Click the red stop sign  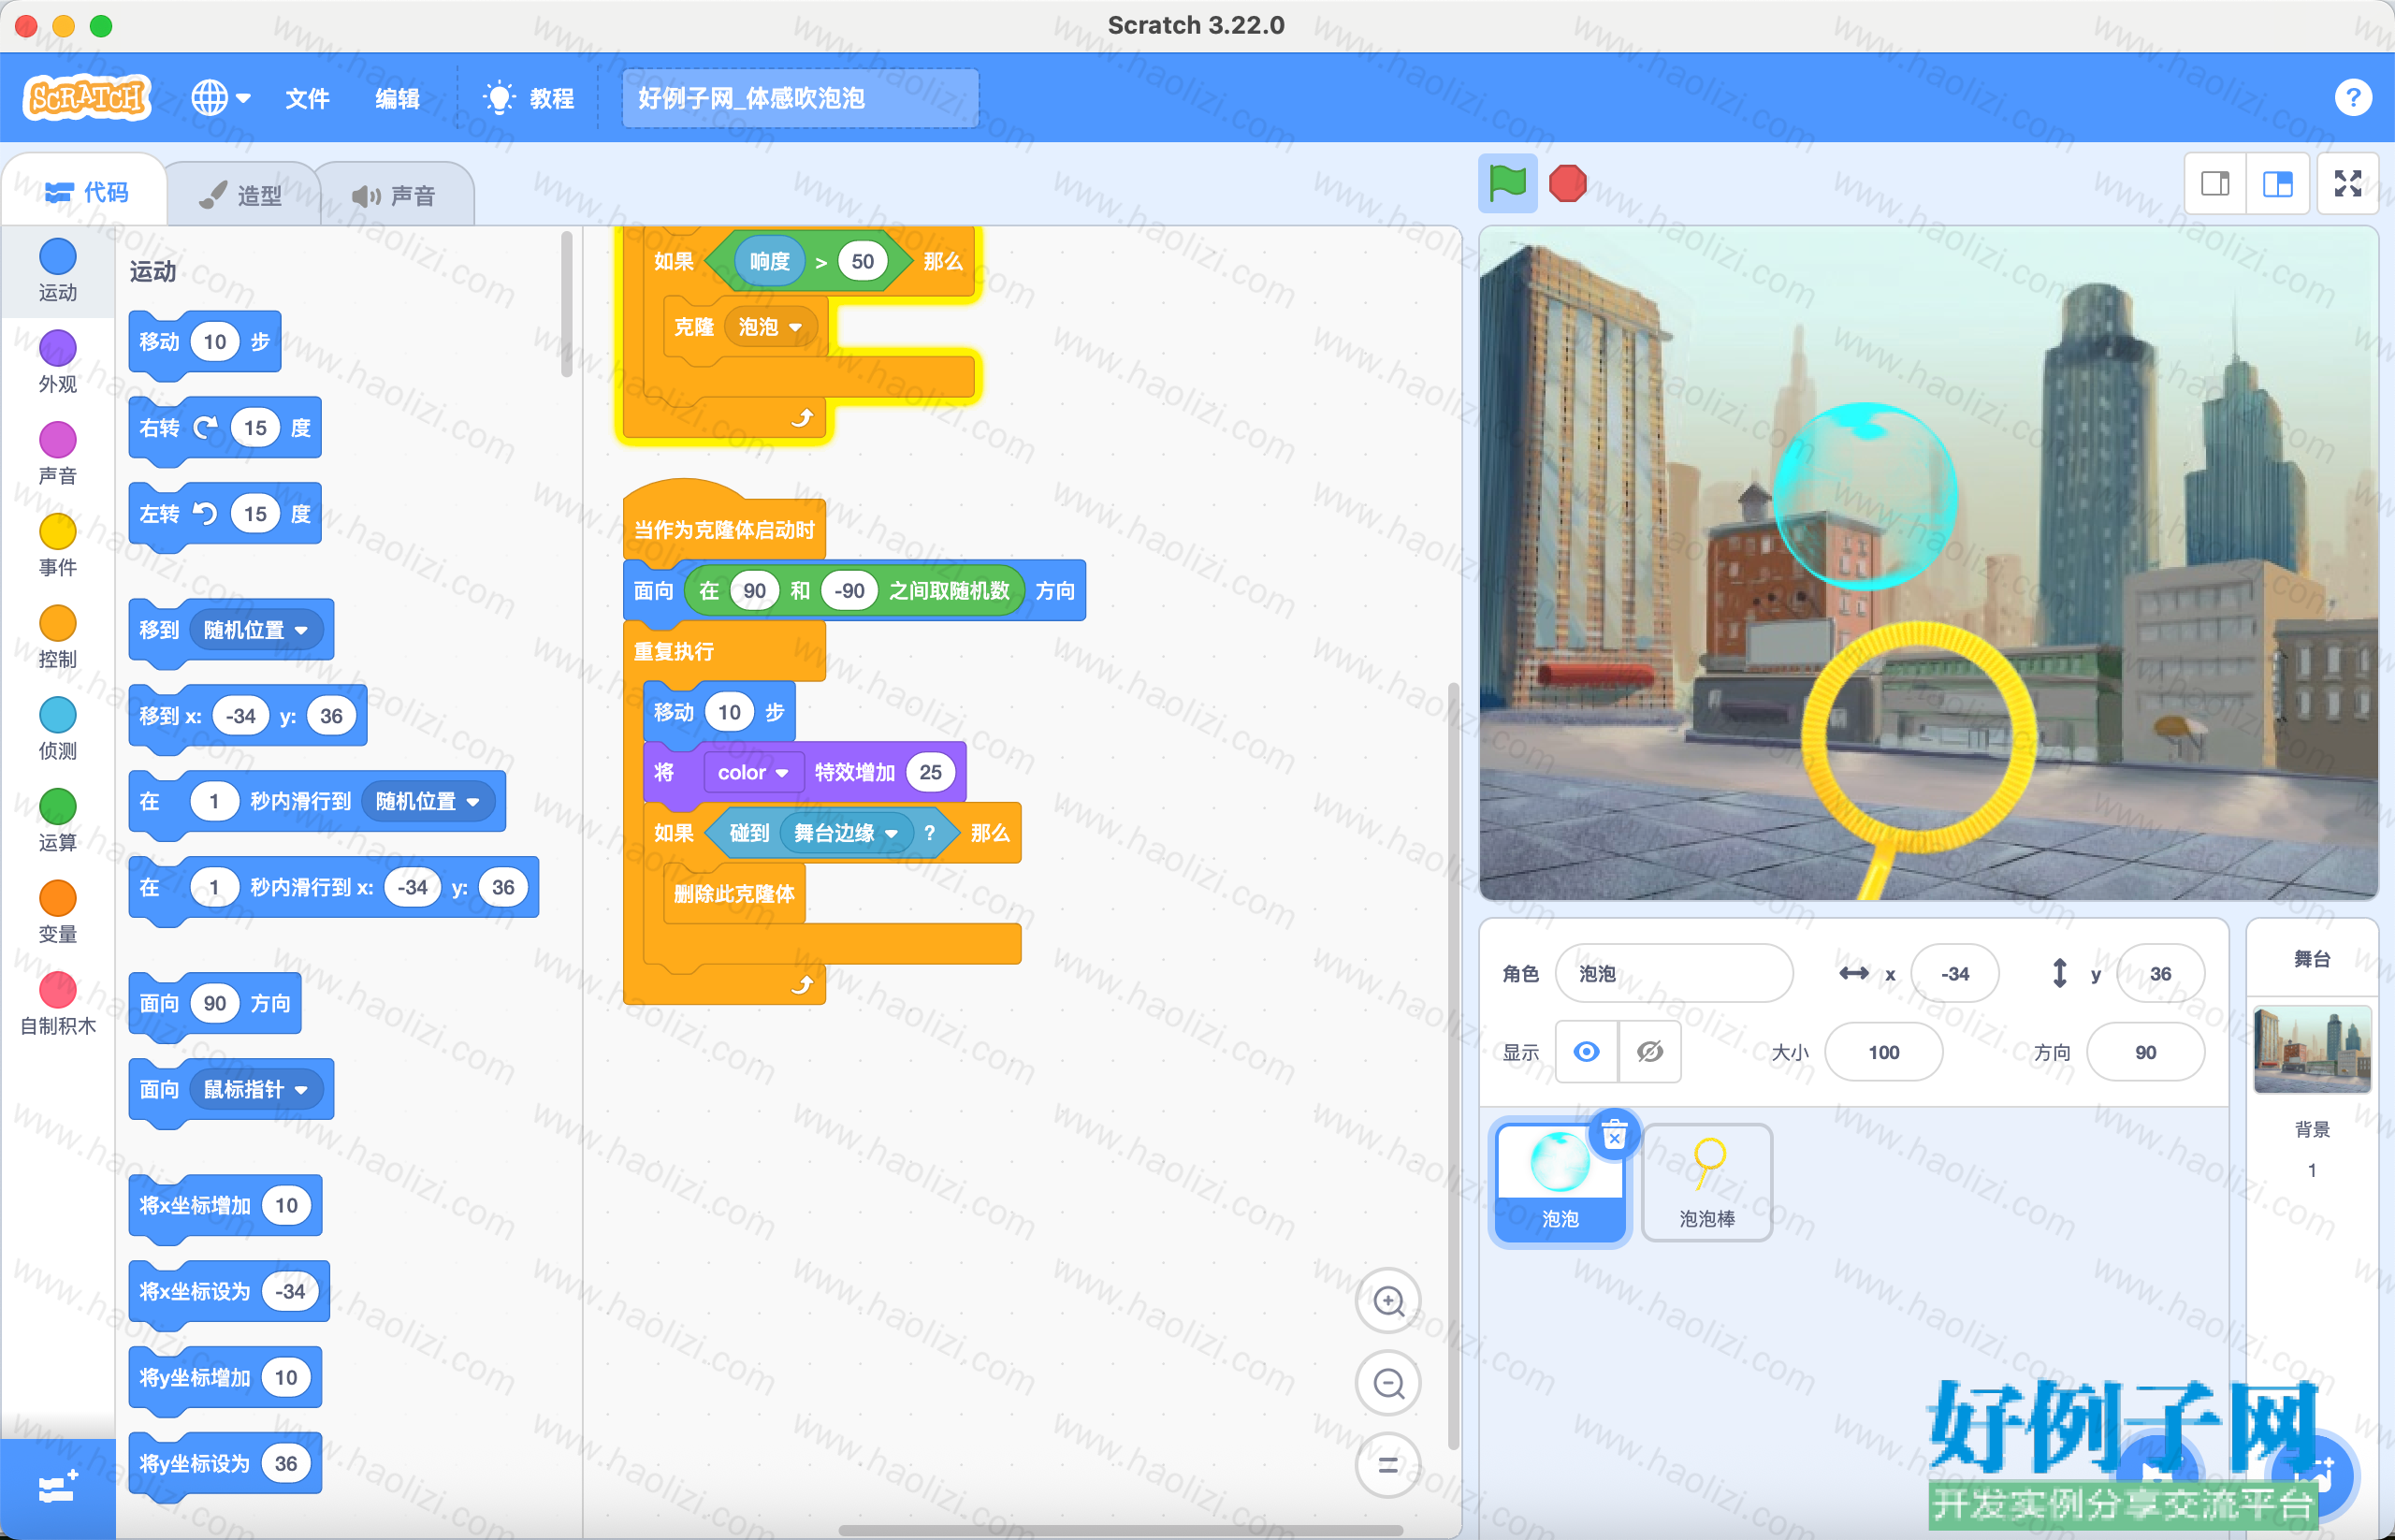[x=1567, y=184]
